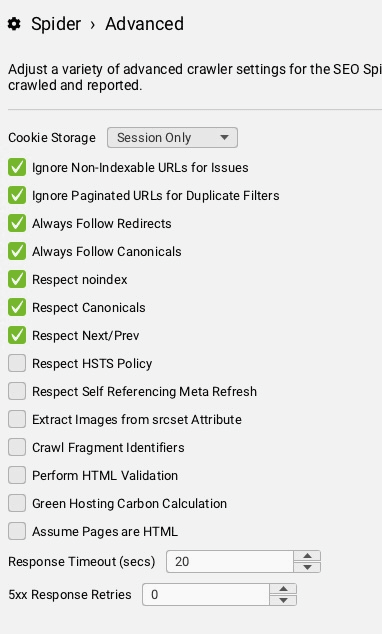382x634 pixels.
Task: Check Assume Pages are HTML
Action: [17, 531]
